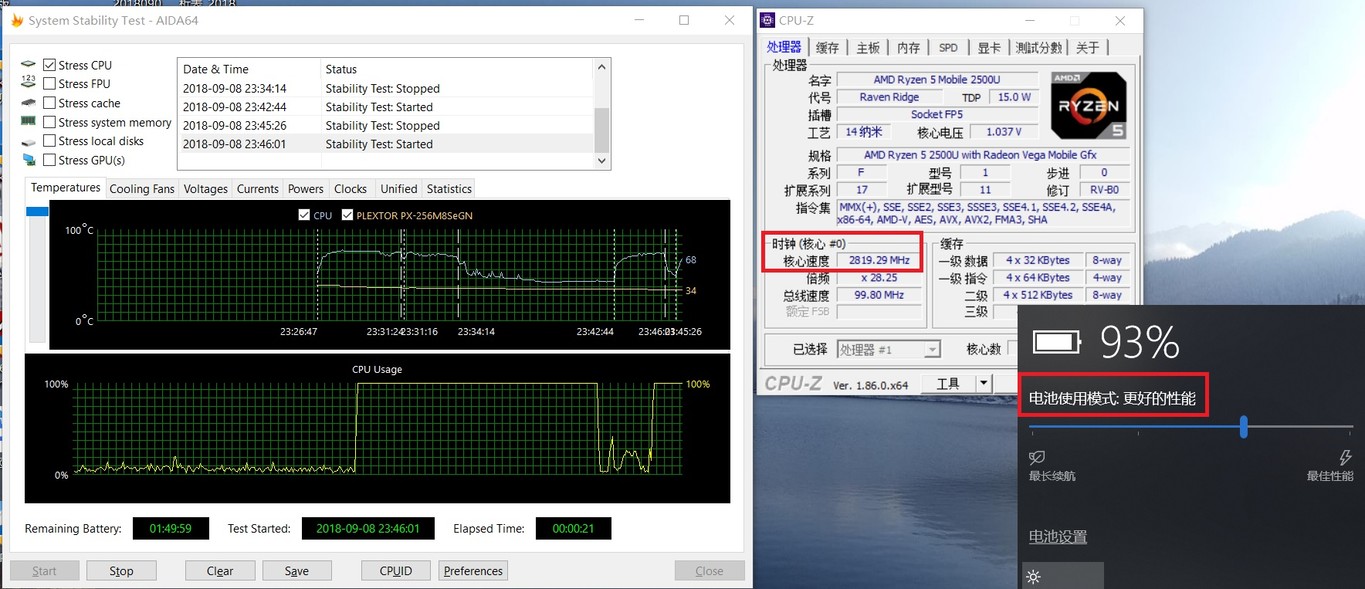This screenshot has height=589, width=1365.
Task: Click the brightness sun icon tile
Action: point(1034,577)
